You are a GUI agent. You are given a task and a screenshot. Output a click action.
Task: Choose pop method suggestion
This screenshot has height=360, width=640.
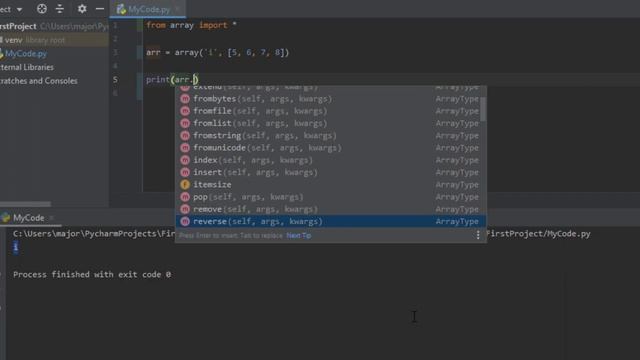(331, 197)
